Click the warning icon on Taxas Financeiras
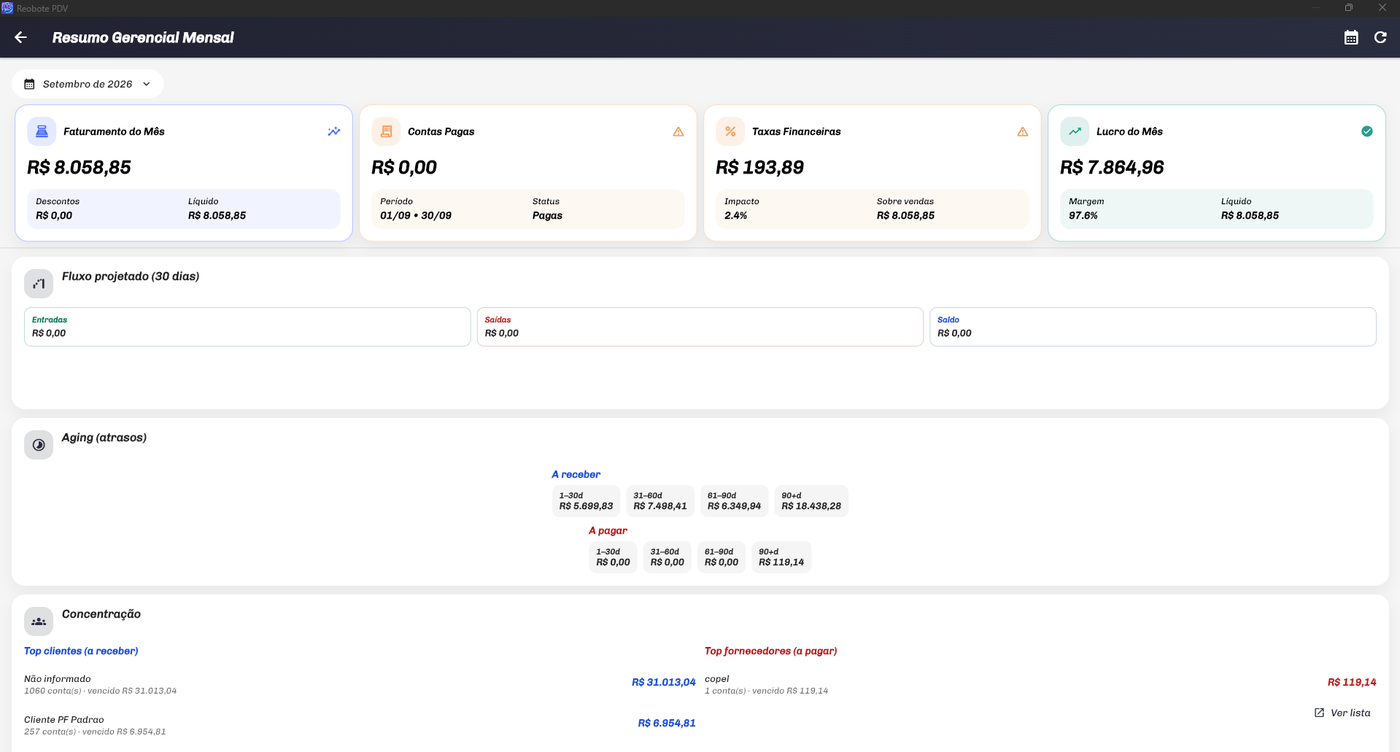The width and height of the screenshot is (1400, 752). point(1022,131)
